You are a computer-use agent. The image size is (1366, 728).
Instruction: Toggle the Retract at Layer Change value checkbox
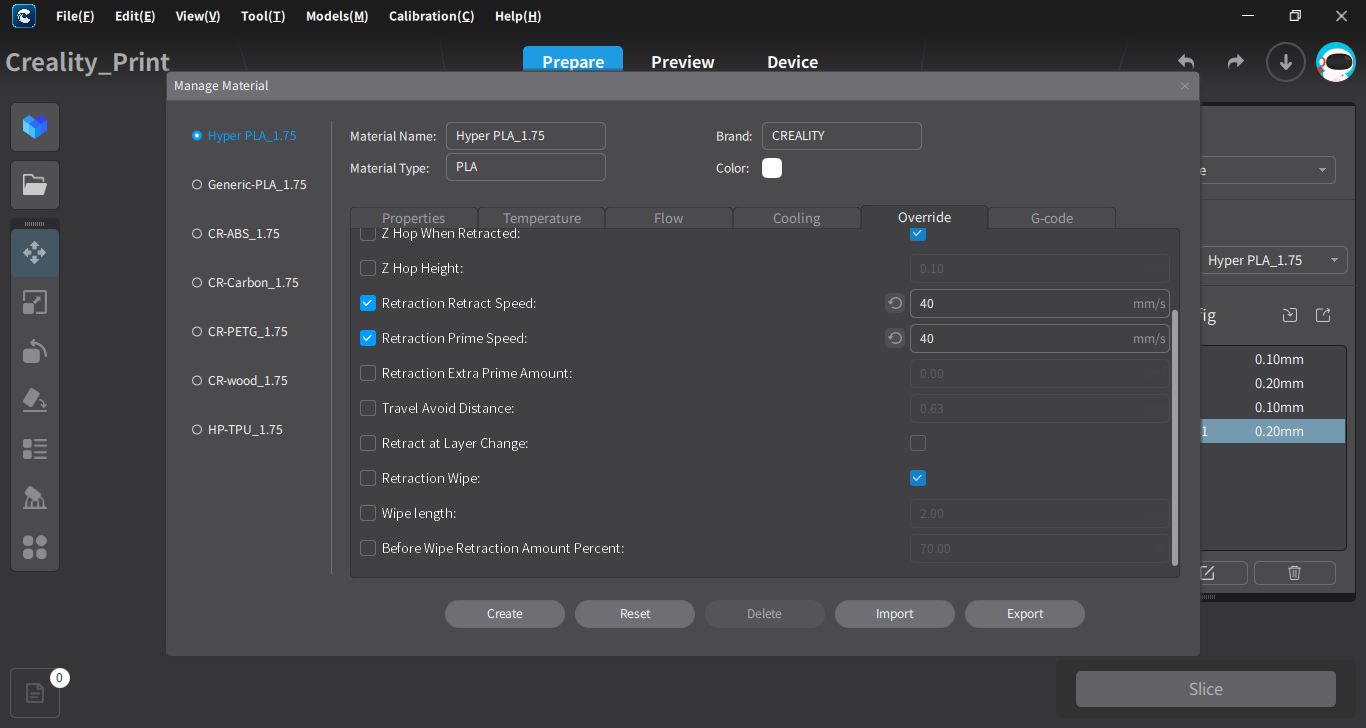click(x=918, y=443)
